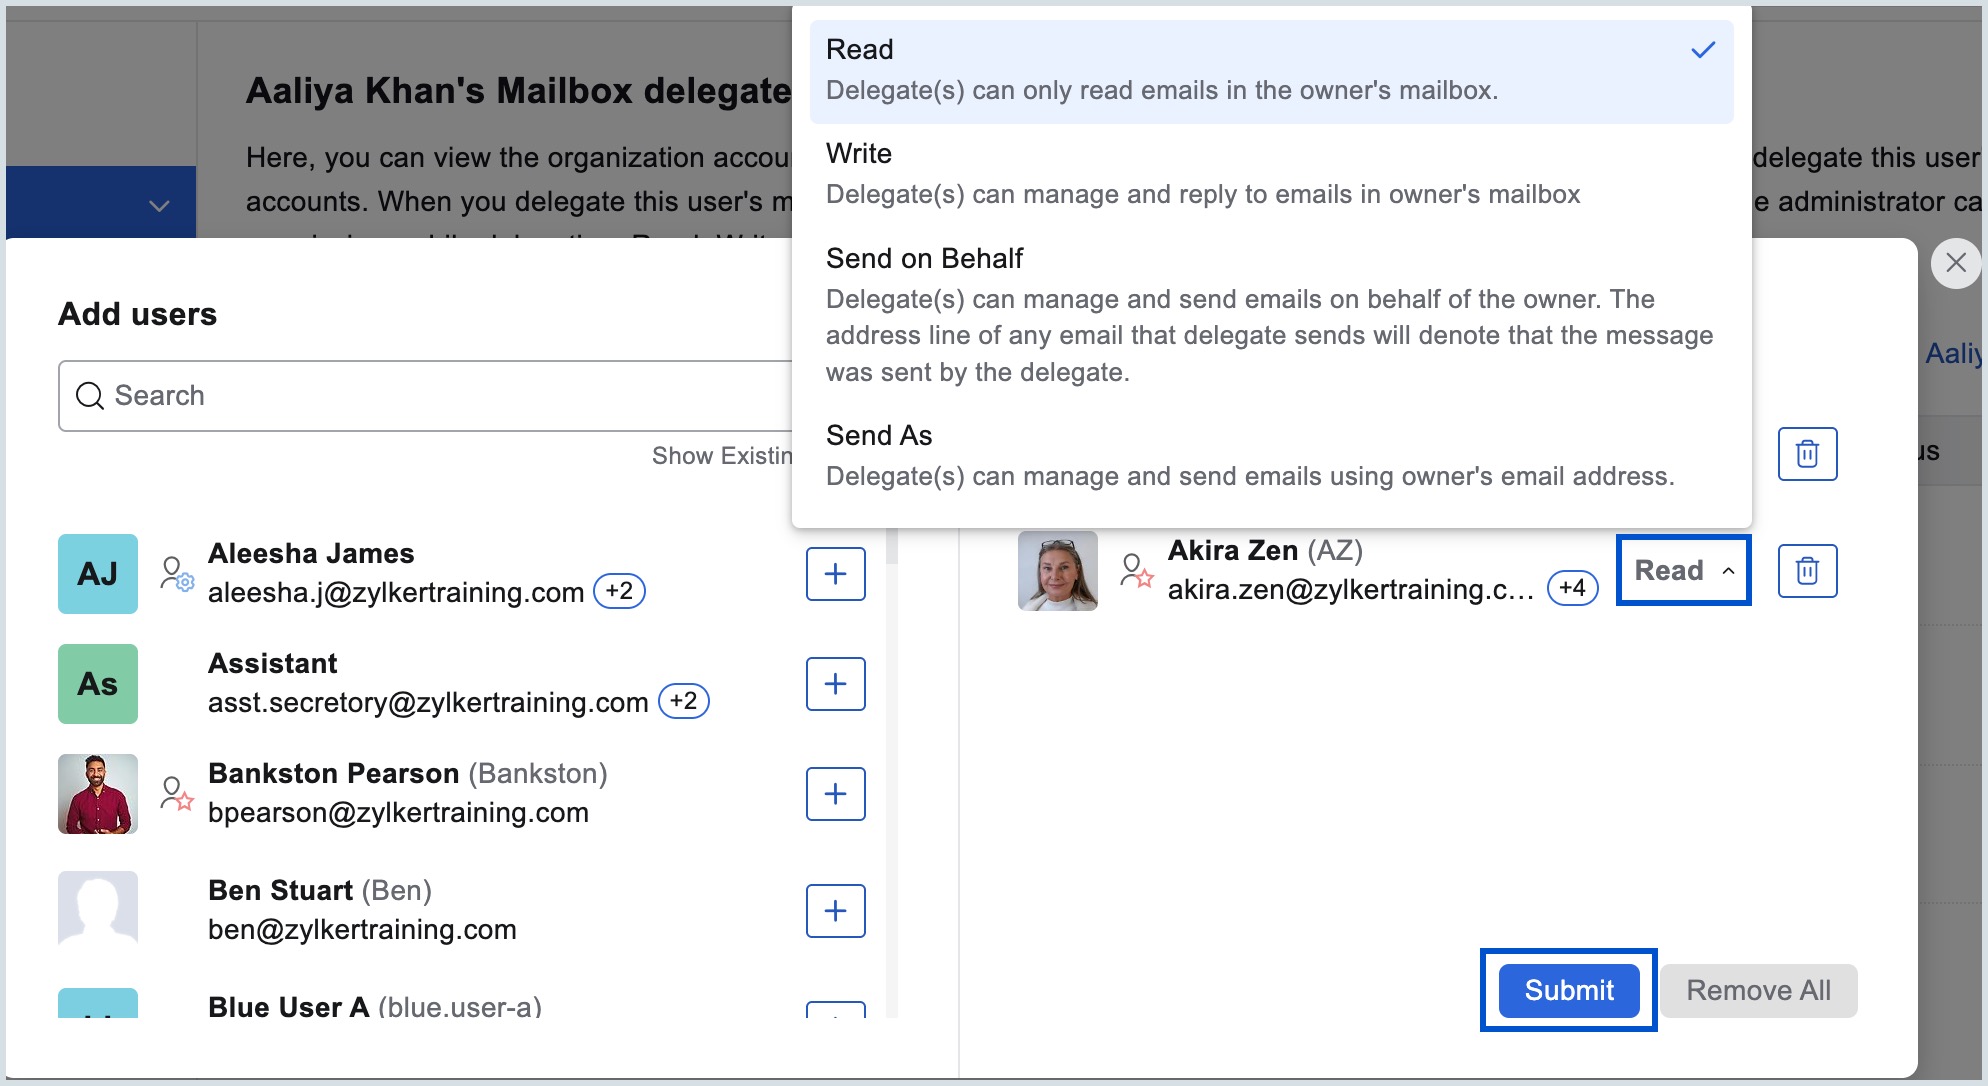
Task: Add Assistant user with plus icon
Action: point(835,684)
